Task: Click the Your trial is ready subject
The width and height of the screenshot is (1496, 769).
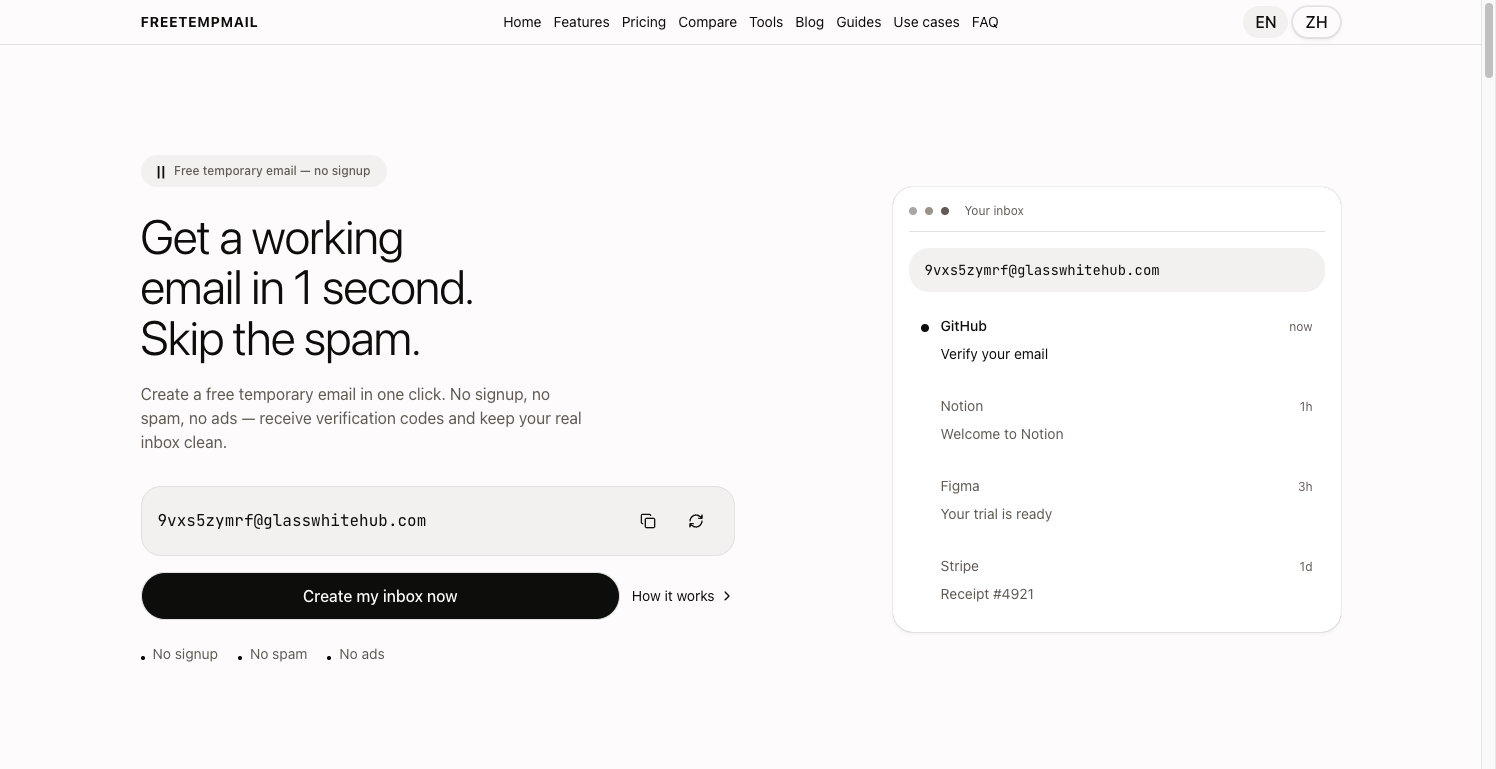Action: (996, 514)
